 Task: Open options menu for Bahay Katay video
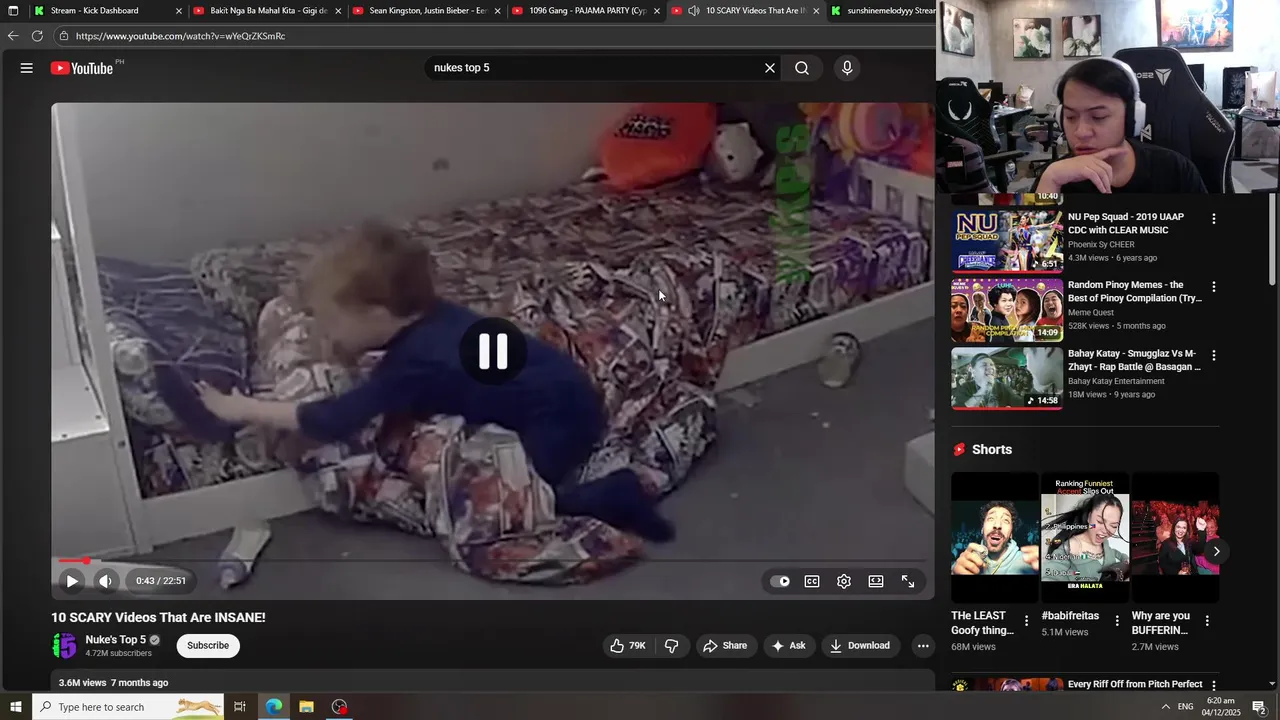pyautogui.click(x=1214, y=356)
